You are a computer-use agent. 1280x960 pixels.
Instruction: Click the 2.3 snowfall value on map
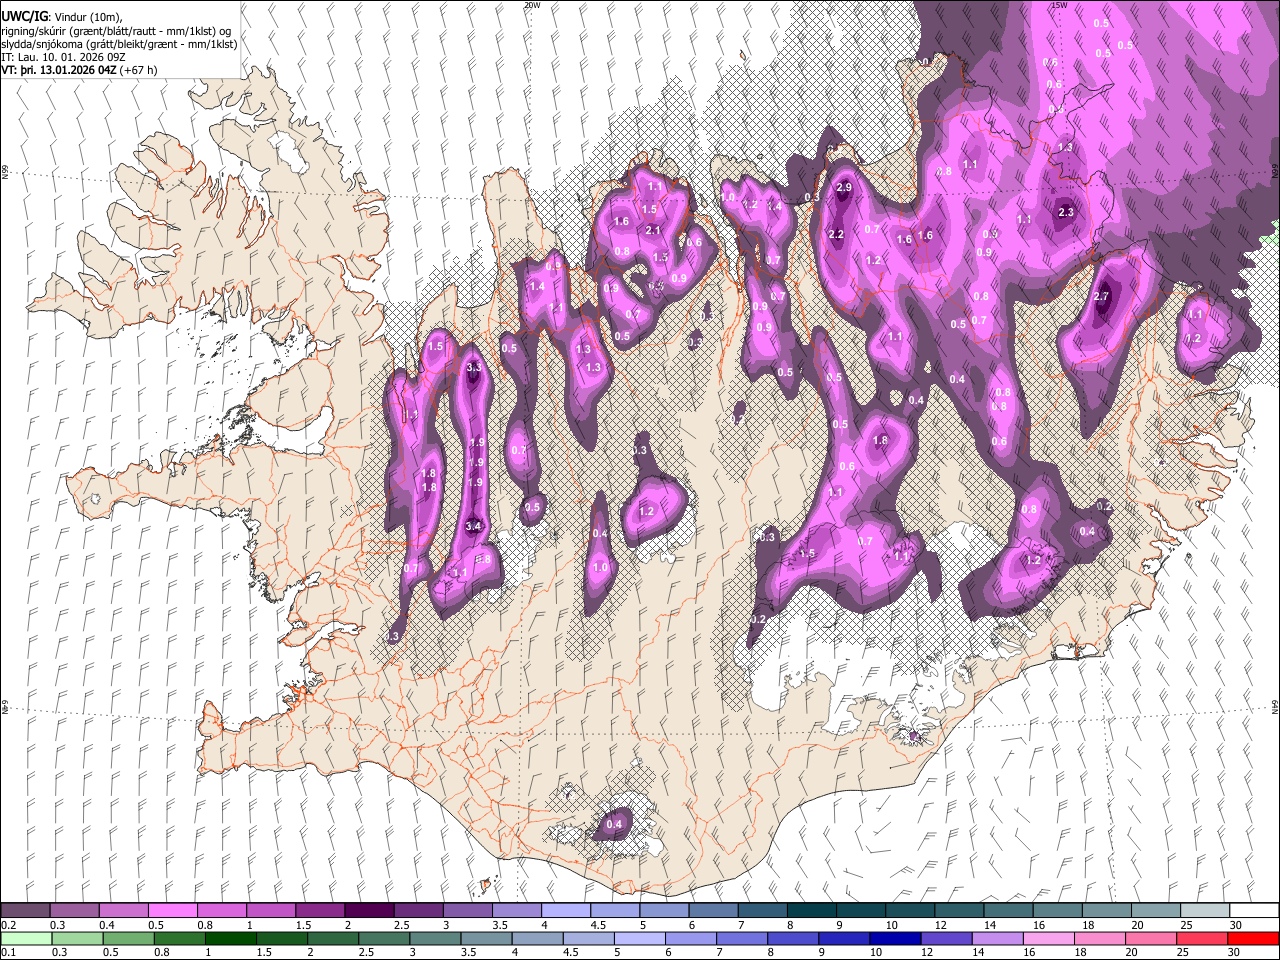[1066, 211]
